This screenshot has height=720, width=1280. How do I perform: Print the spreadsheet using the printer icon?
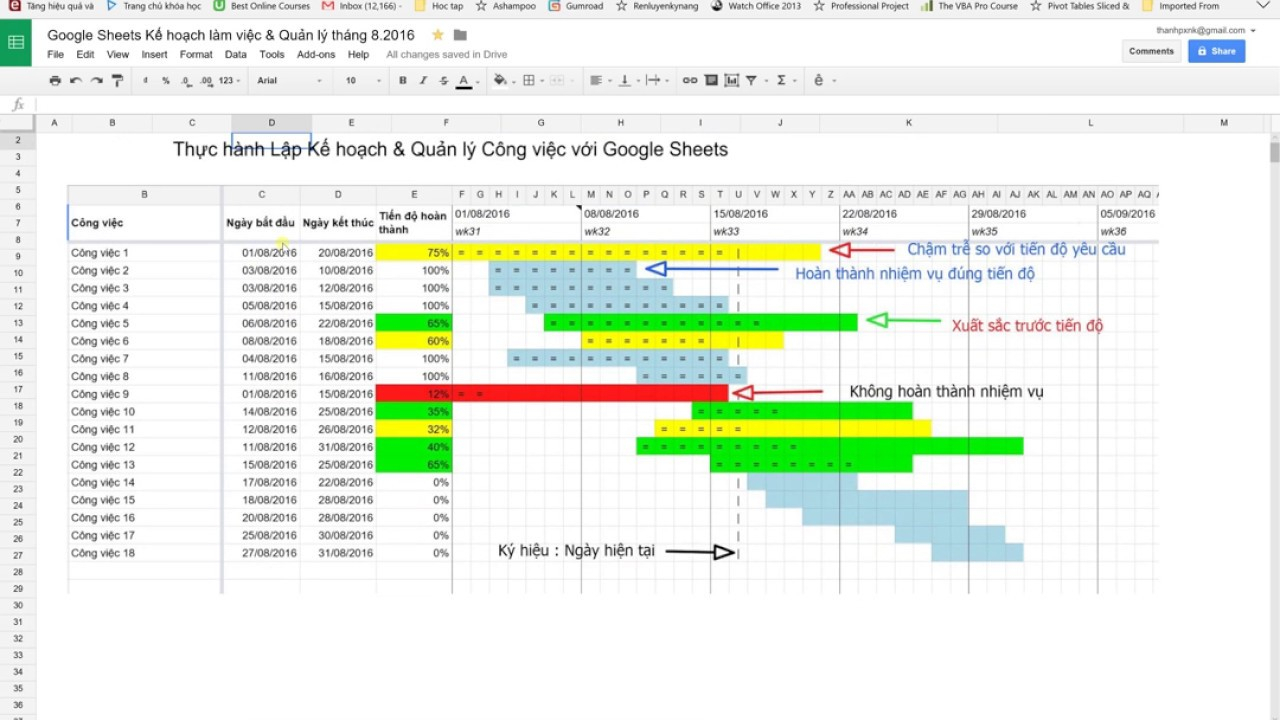click(x=55, y=80)
